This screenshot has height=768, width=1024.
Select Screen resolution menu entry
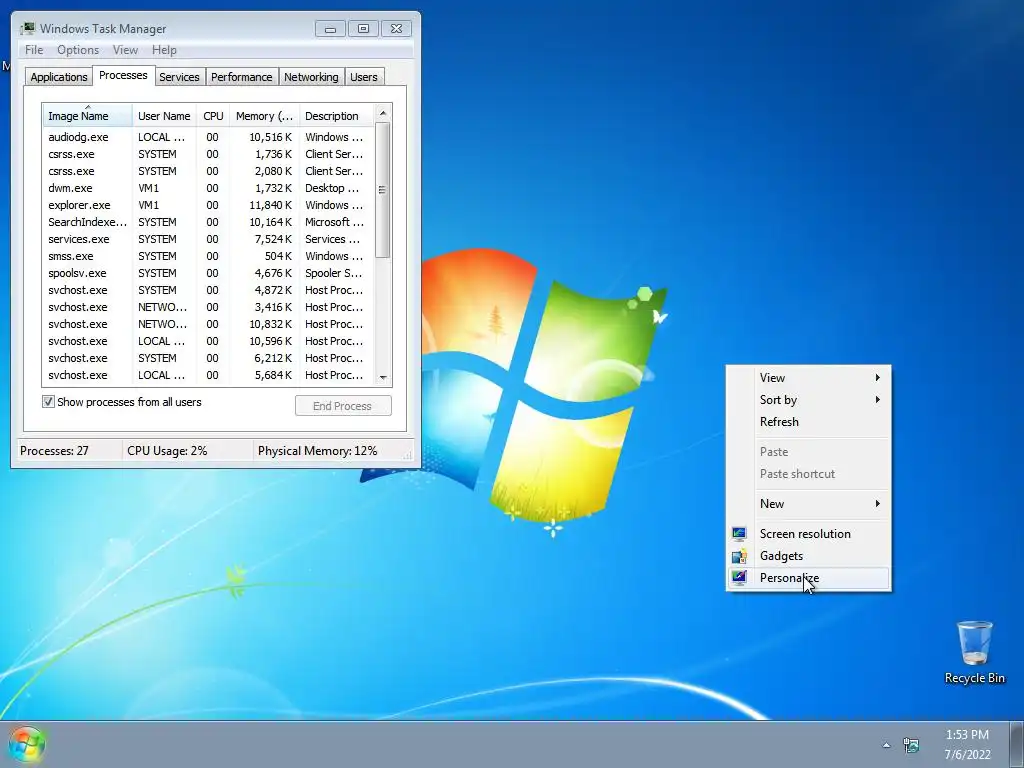pyautogui.click(x=808, y=534)
